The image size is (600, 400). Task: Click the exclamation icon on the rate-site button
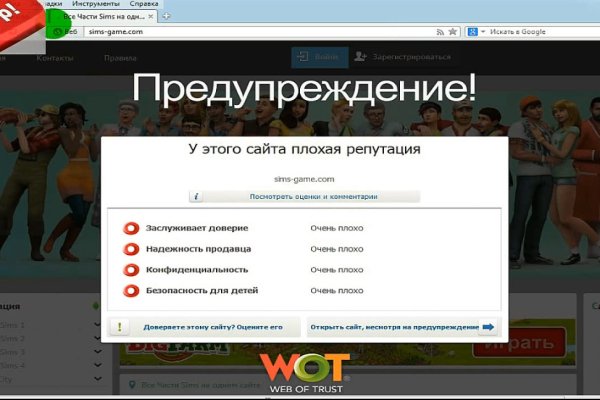pos(120,327)
